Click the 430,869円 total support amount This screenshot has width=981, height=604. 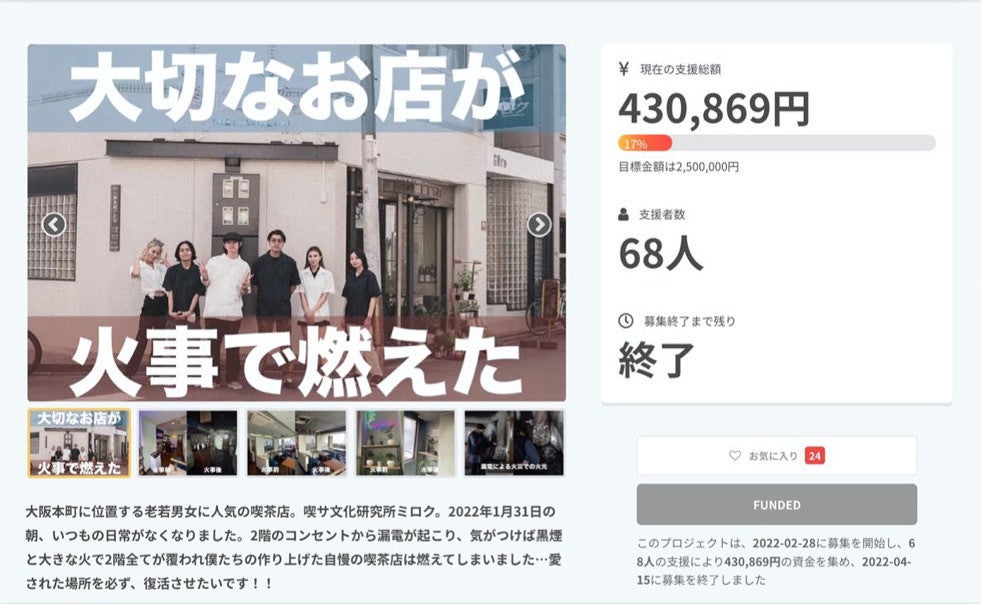[x=714, y=109]
